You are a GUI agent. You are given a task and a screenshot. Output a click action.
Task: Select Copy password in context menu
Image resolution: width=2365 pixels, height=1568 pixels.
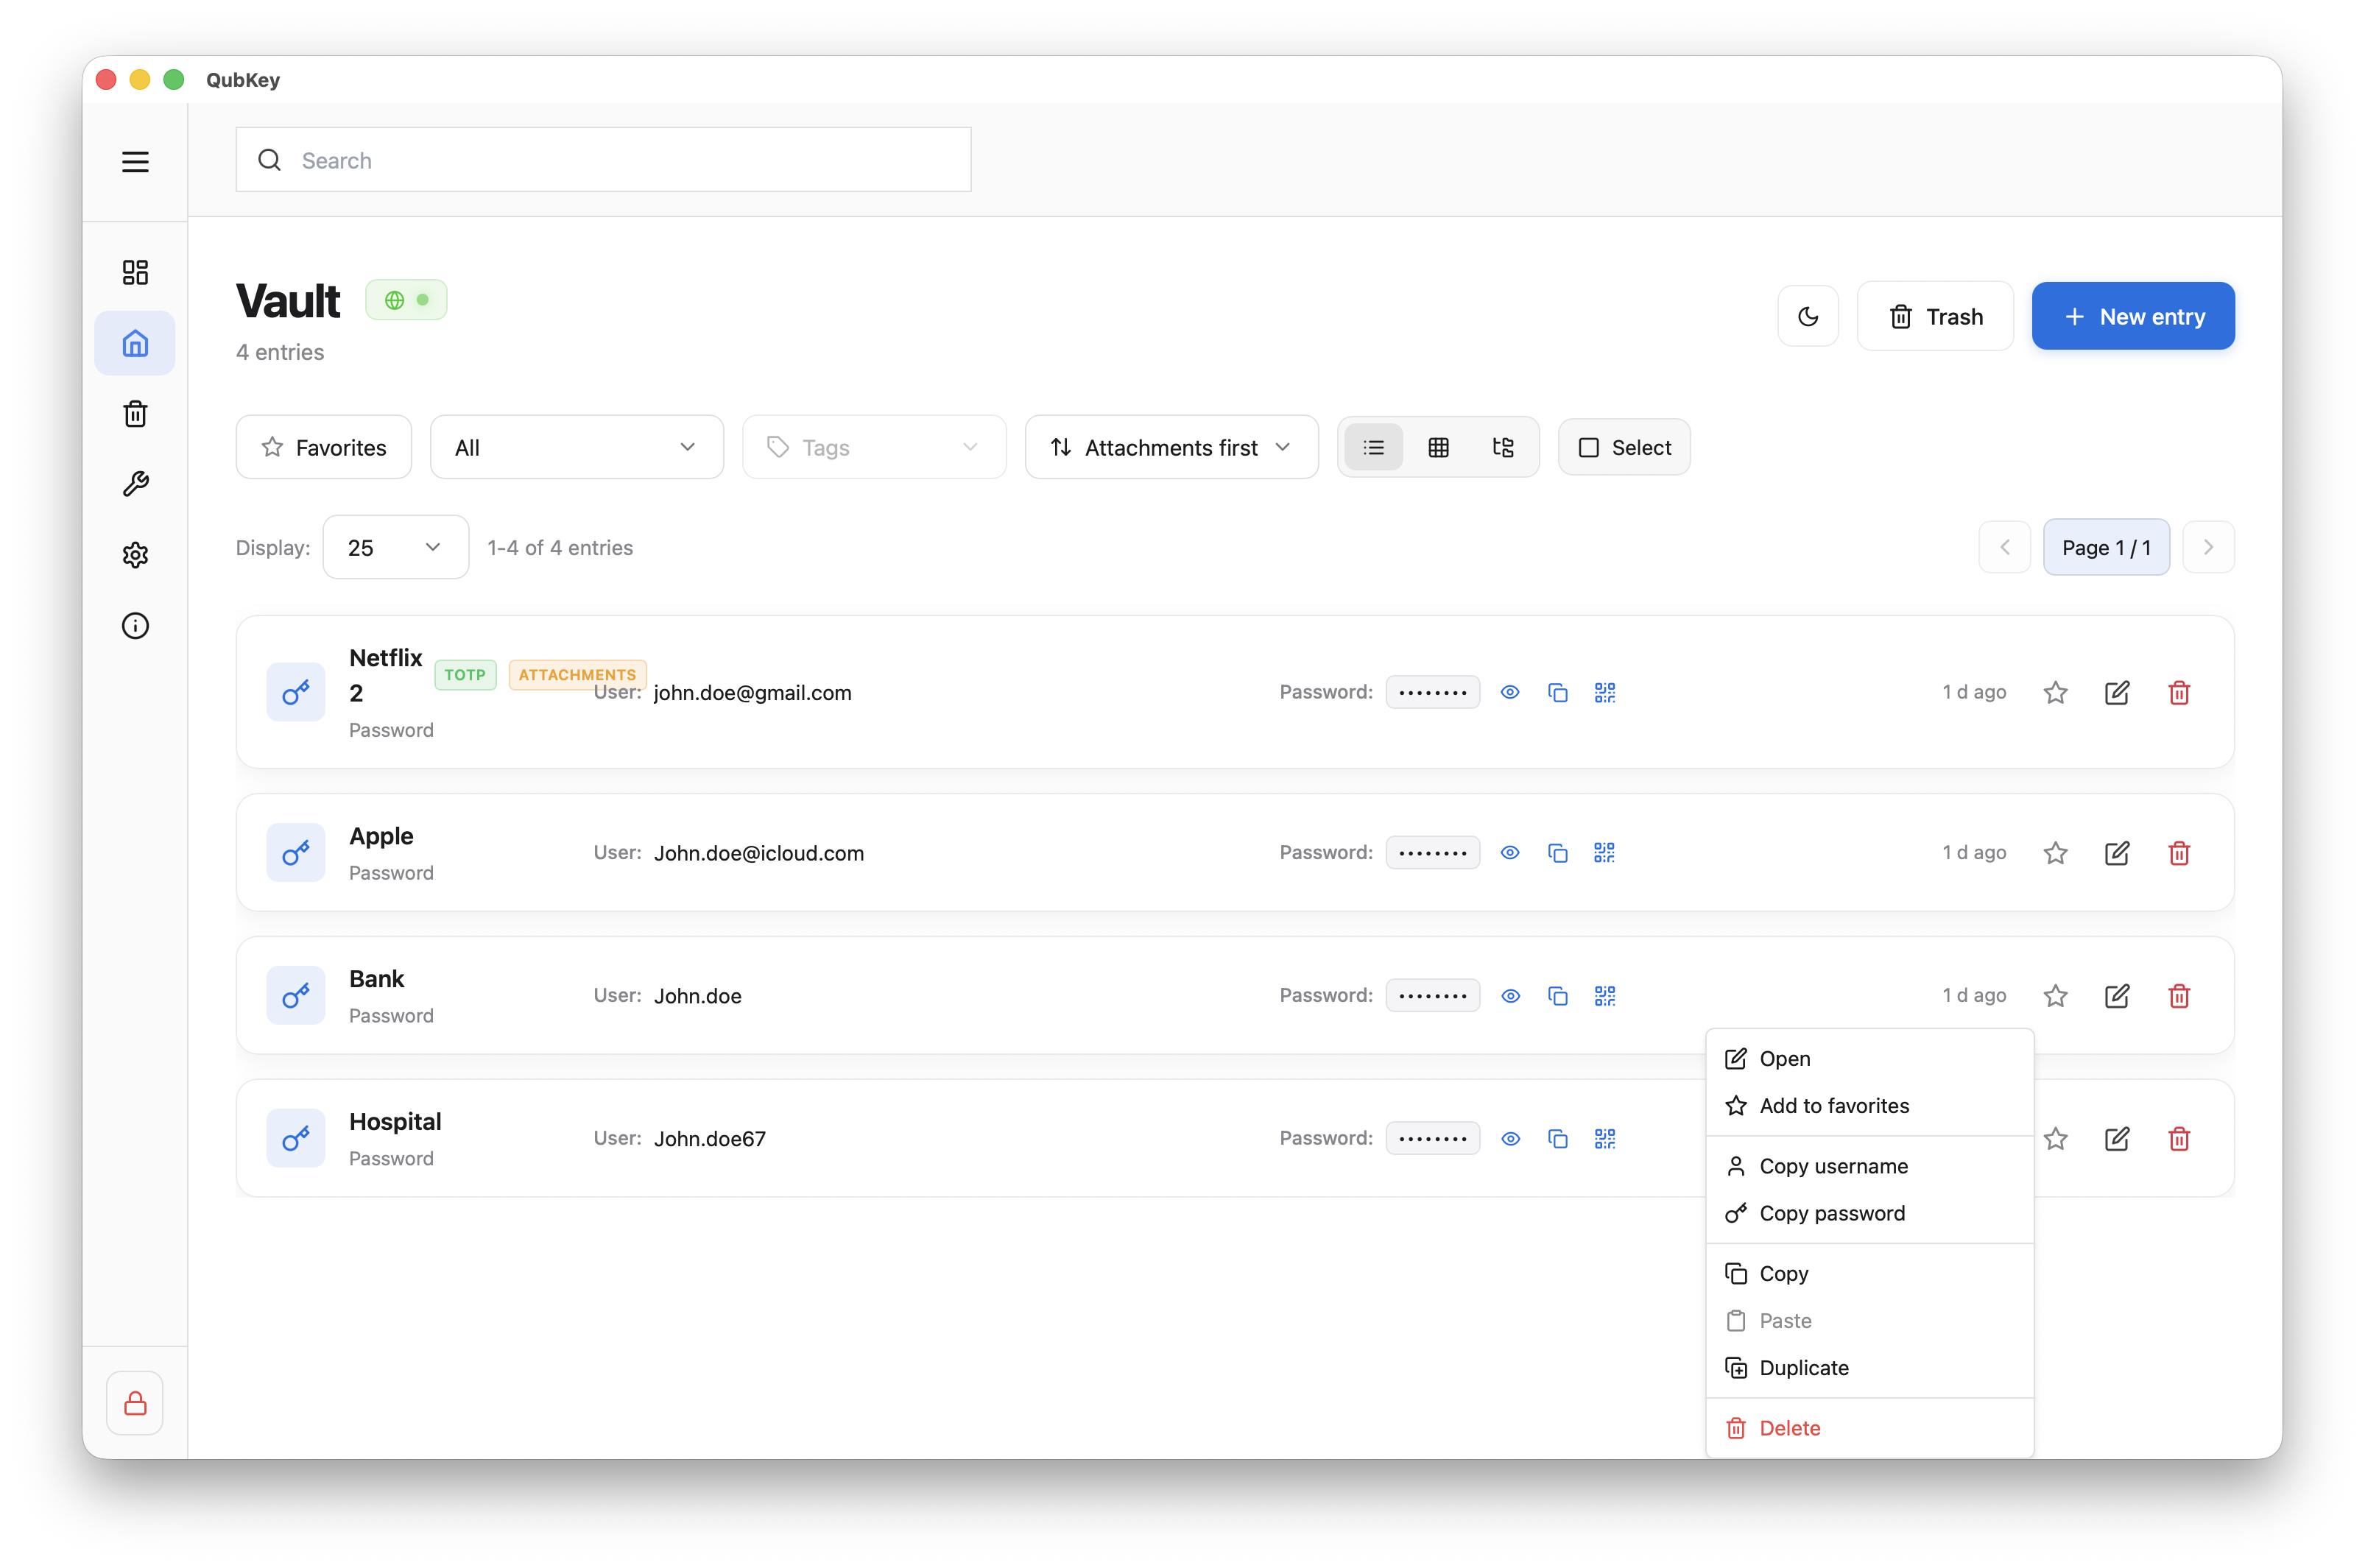[x=1869, y=1213]
